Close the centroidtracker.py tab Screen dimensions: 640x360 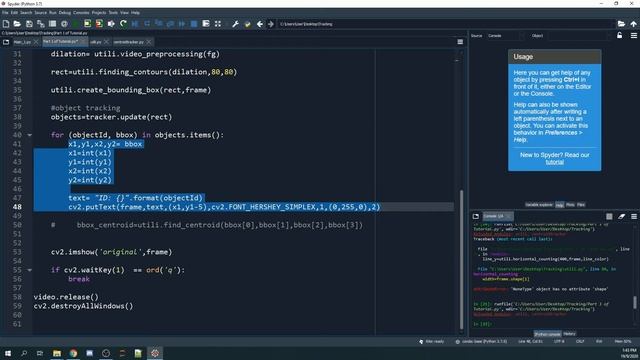click(149, 42)
